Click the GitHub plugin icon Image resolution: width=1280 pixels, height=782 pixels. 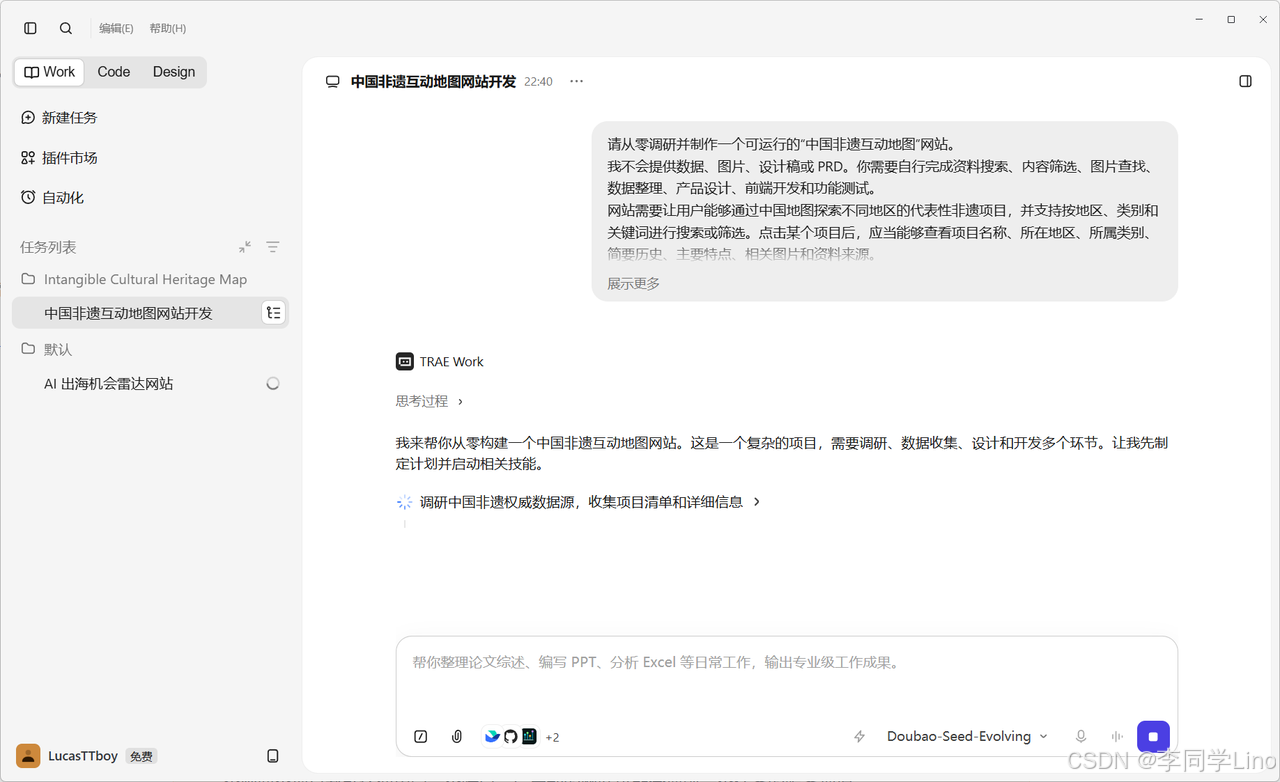510,737
